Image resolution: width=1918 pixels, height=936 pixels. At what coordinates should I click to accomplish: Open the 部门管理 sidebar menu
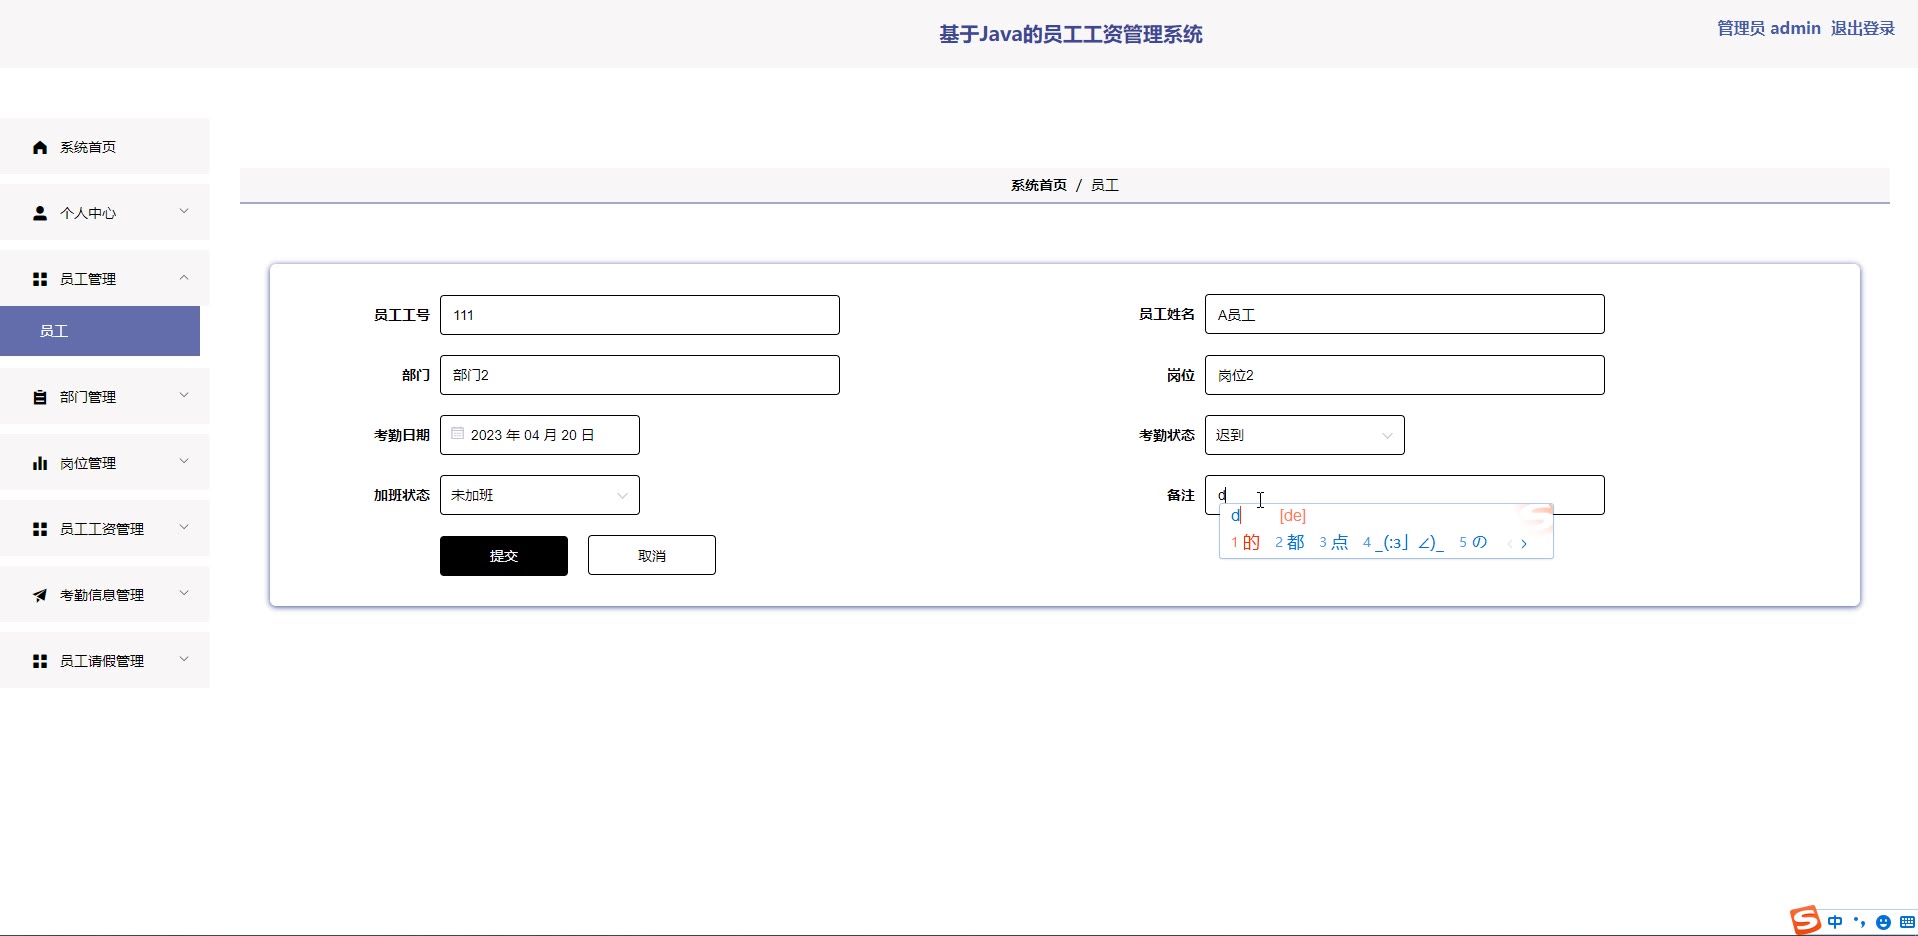(105, 397)
